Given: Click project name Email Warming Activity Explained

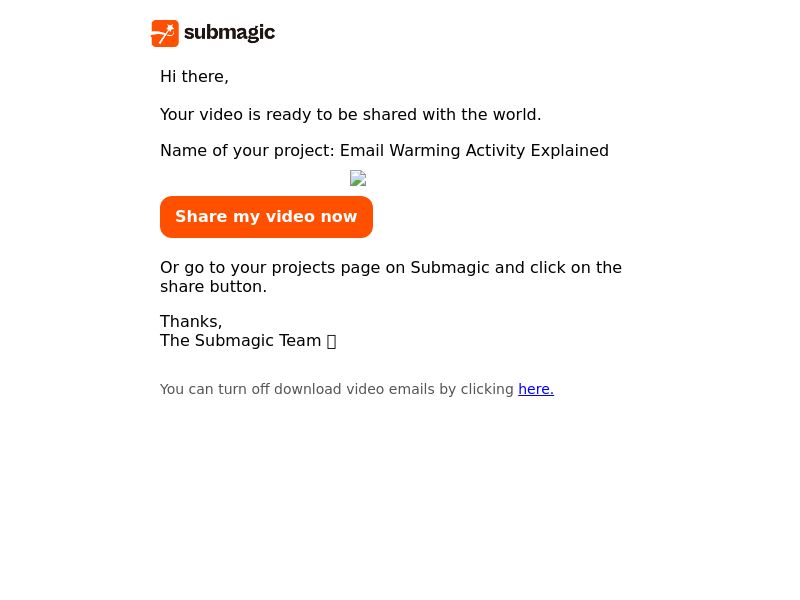Looking at the screenshot, I should pos(474,151).
